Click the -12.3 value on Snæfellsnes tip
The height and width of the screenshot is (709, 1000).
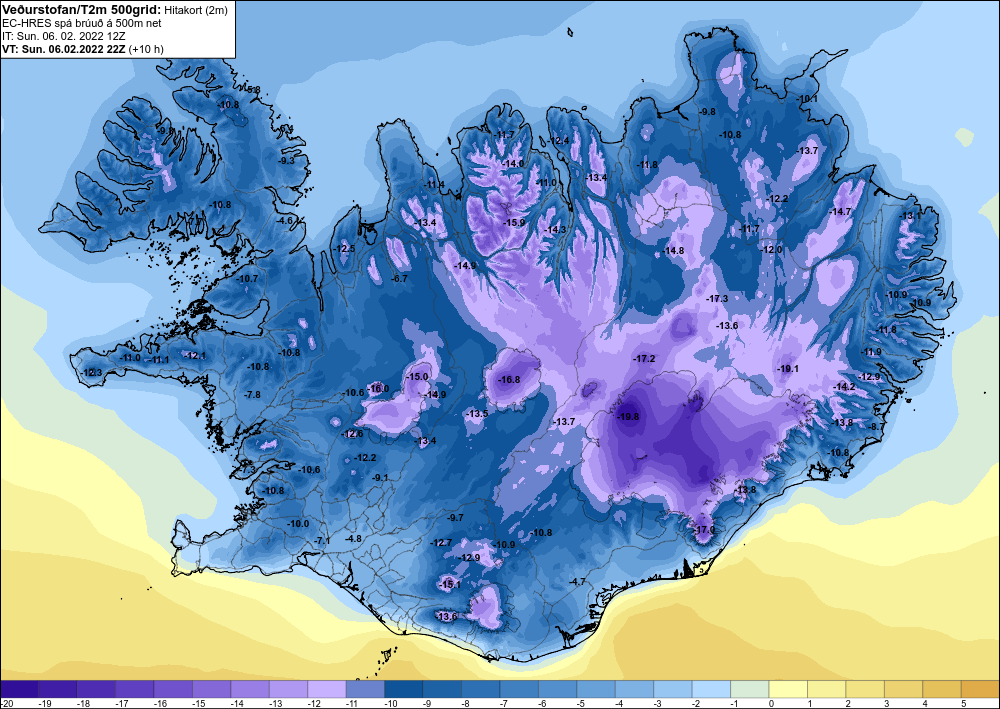[91, 372]
